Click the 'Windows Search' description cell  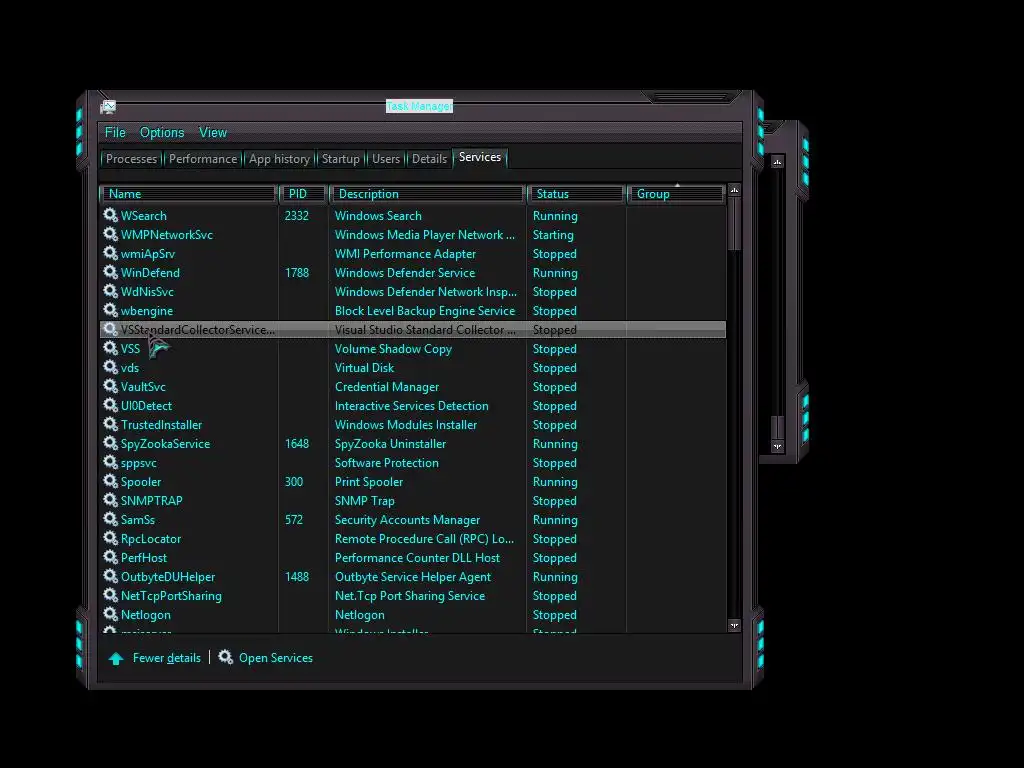378,216
